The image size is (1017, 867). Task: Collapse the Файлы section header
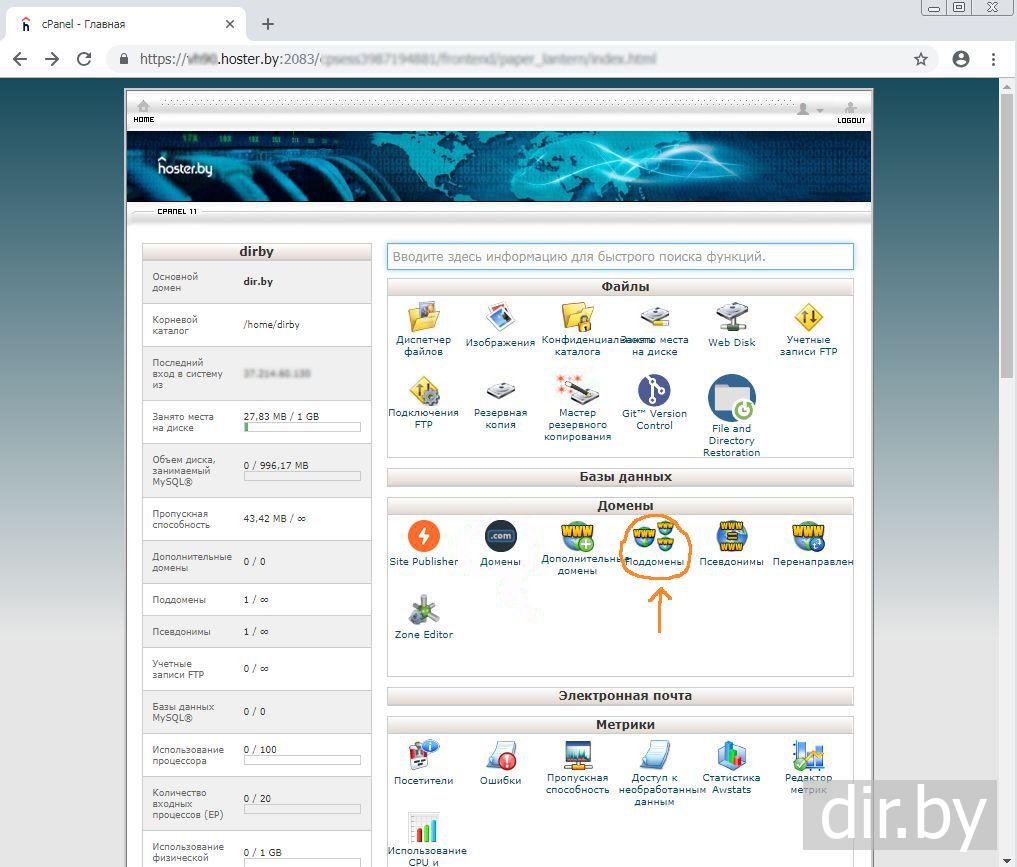coord(620,287)
